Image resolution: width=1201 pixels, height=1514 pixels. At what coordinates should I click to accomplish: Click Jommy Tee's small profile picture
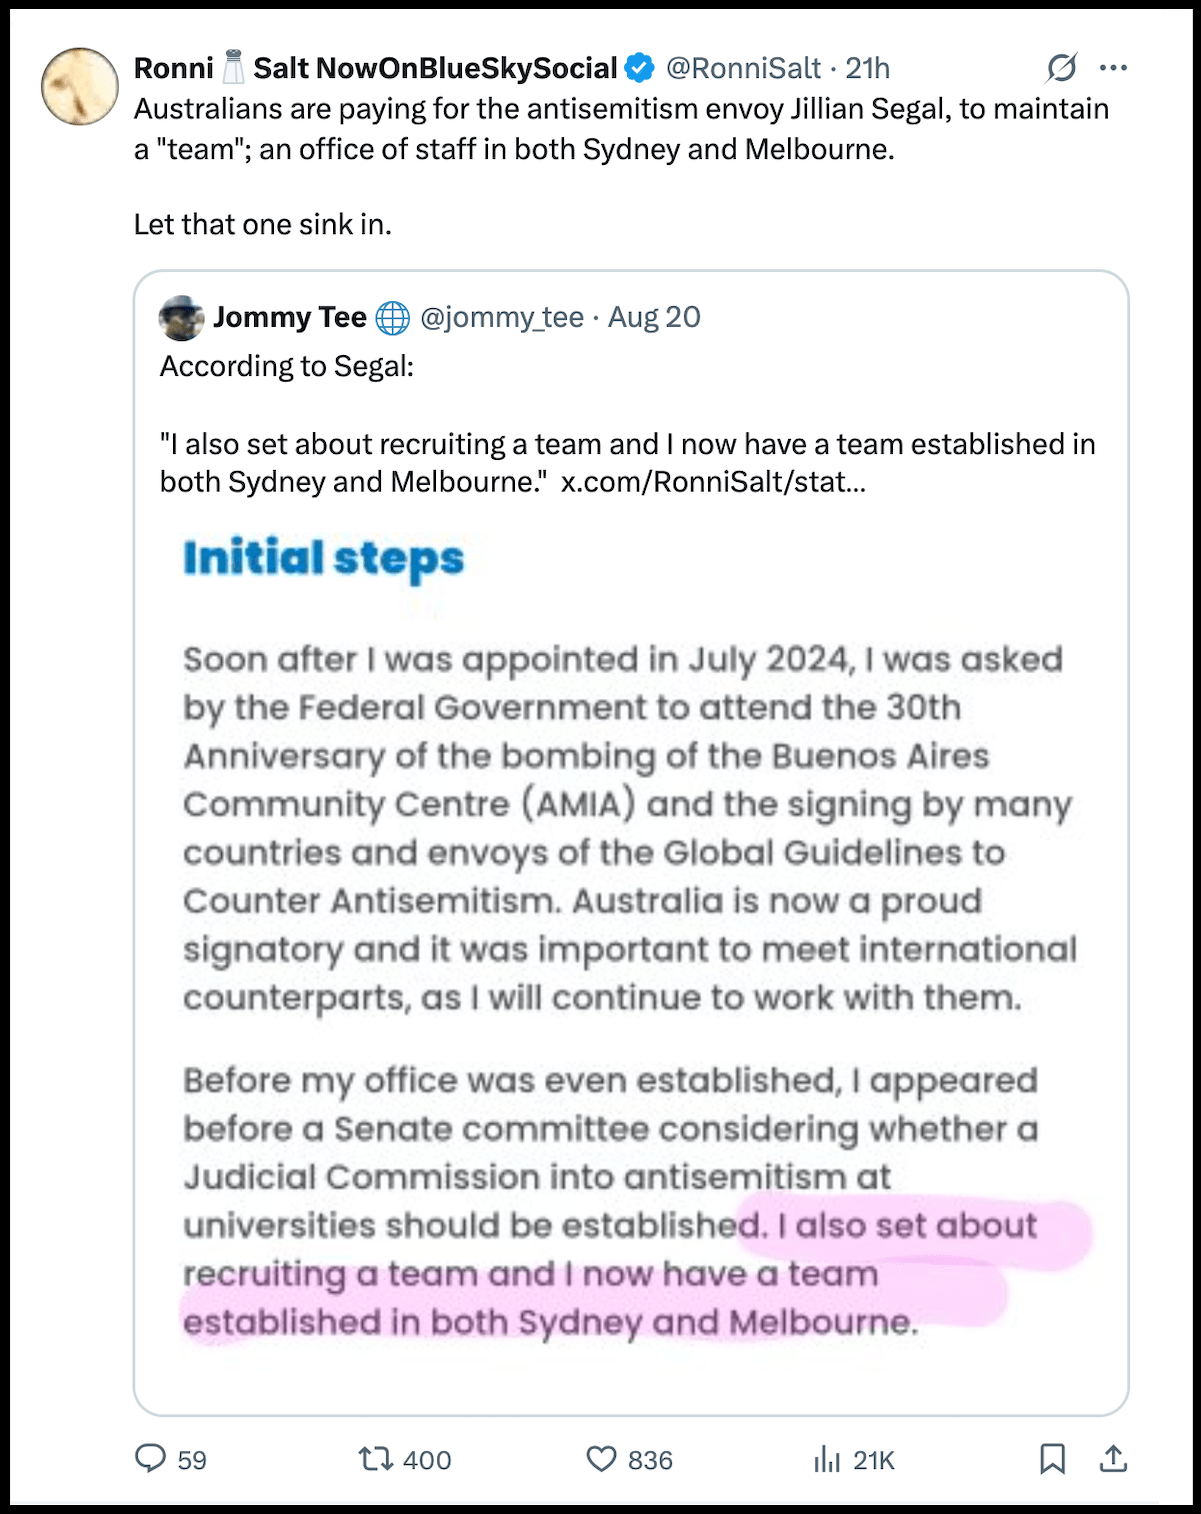tap(181, 318)
